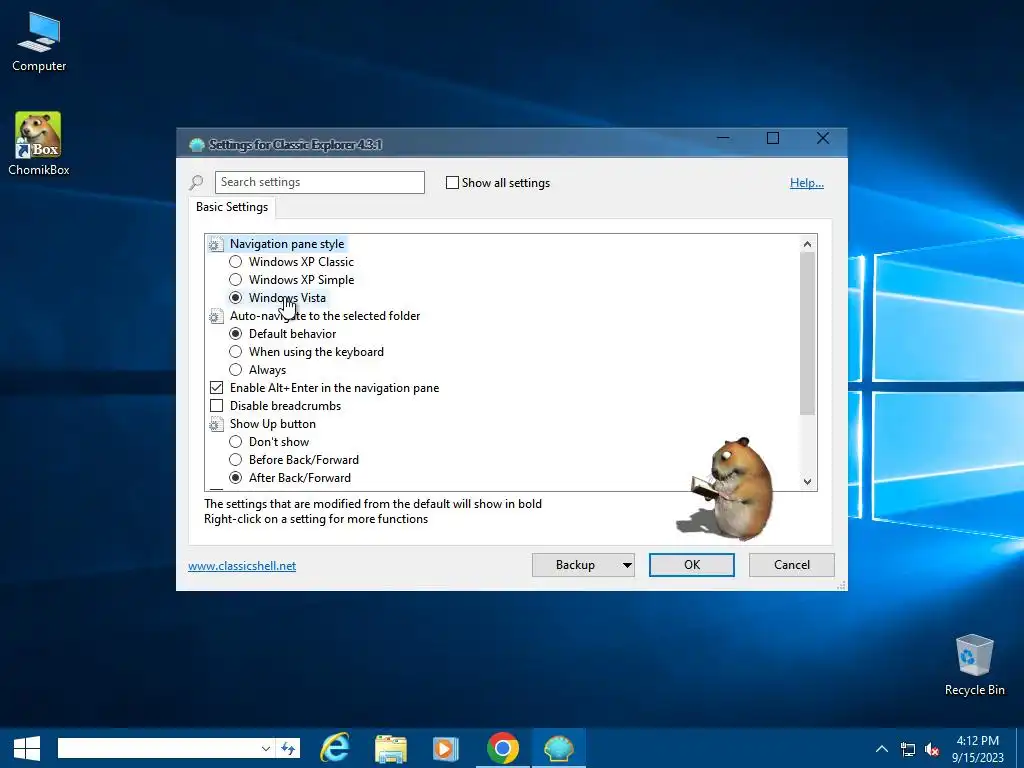Click the gear icon beside Navigation pane style
This screenshot has height=768, width=1024.
coord(216,244)
